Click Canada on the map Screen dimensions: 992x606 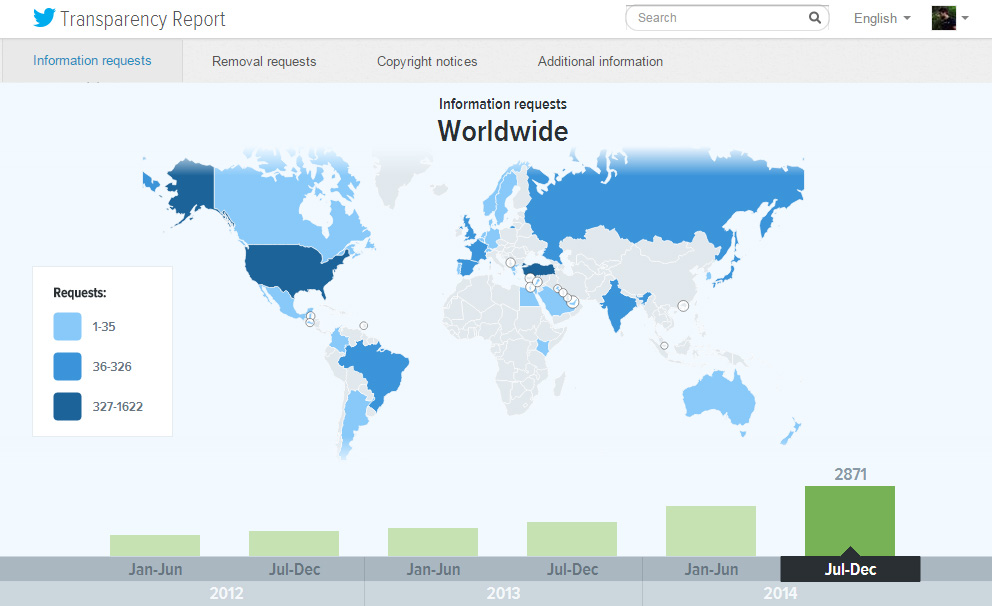tap(272, 212)
